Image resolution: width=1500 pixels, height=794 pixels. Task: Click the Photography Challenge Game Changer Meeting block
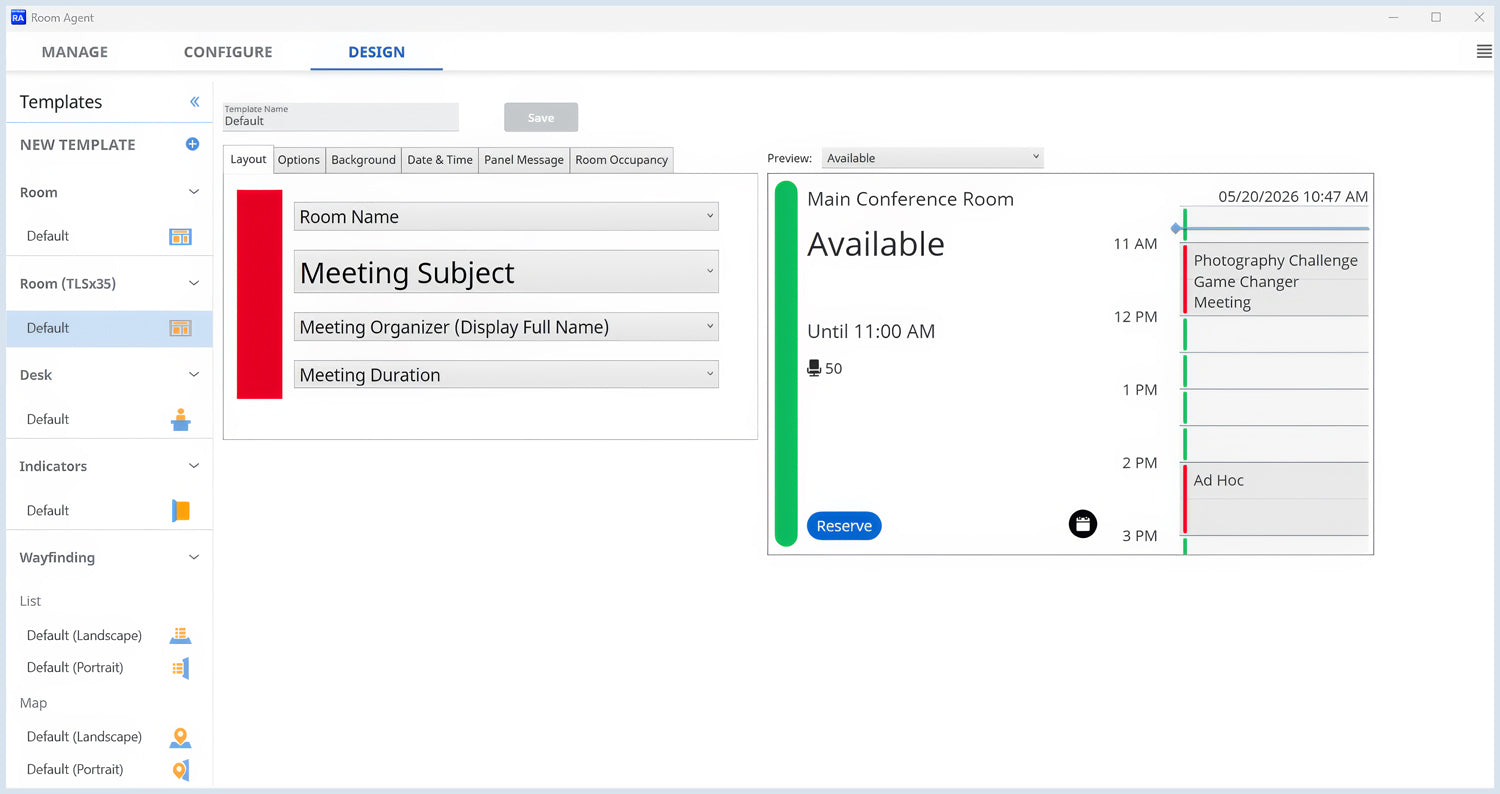pyautogui.click(x=1275, y=279)
